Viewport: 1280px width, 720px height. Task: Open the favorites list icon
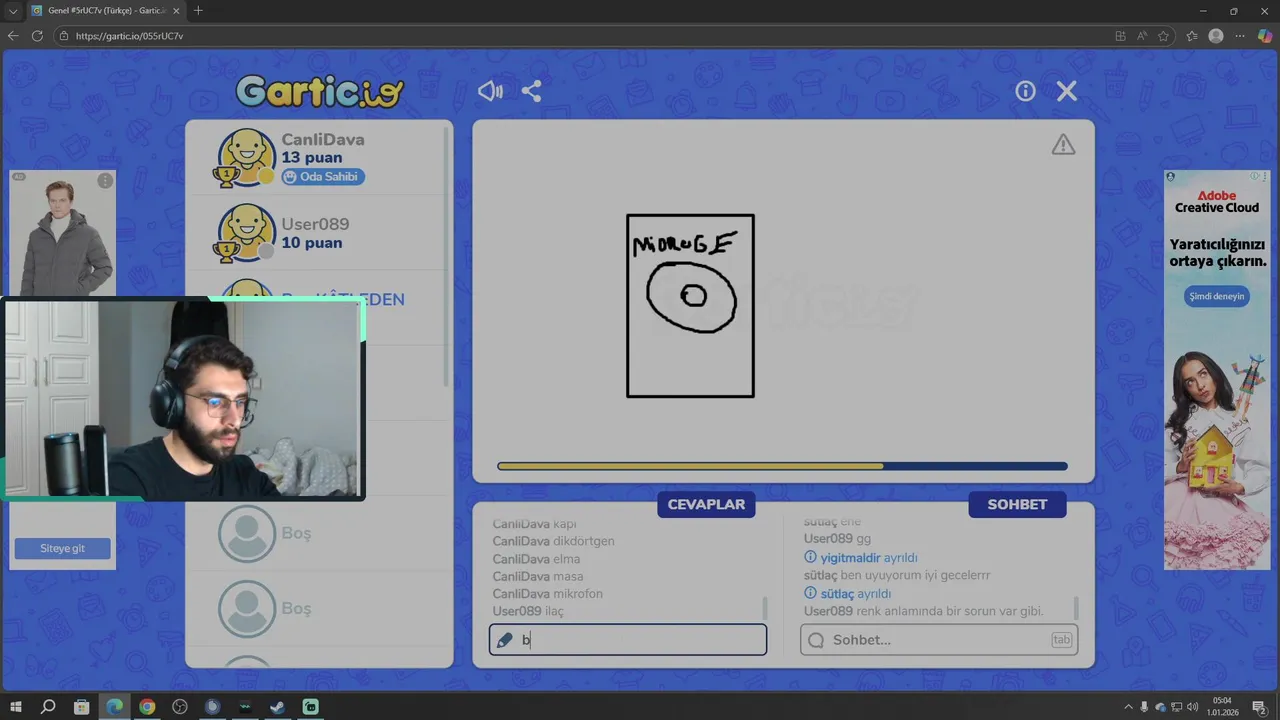pyautogui.click(x=1192, y=36)
